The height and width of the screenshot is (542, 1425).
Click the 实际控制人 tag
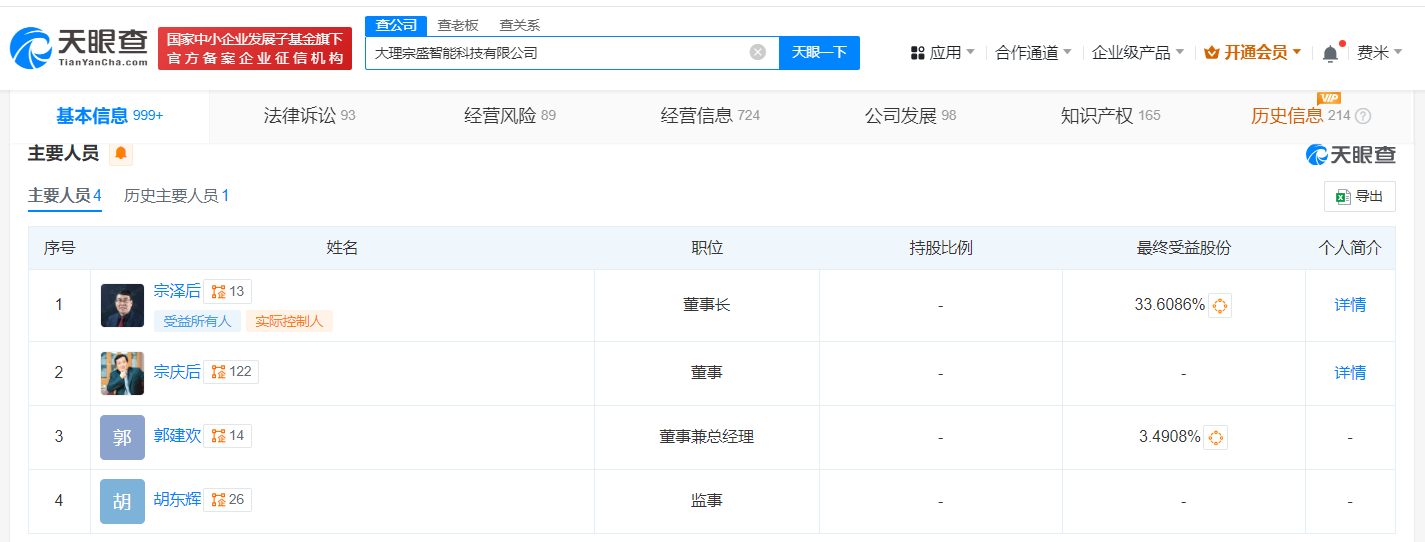tap(289, 321)
